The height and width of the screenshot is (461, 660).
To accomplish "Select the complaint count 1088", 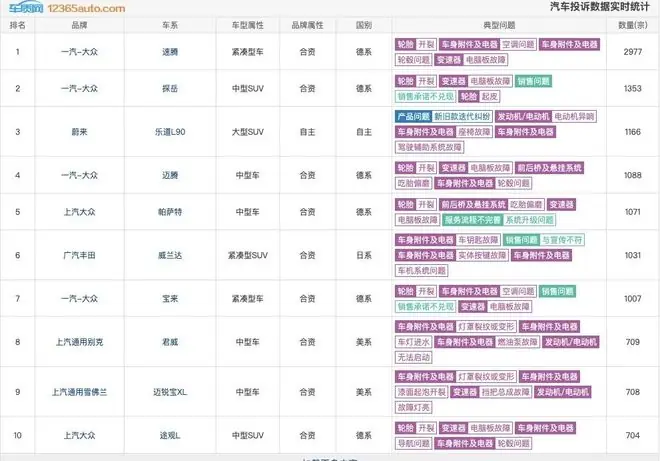I will point(633,175).
